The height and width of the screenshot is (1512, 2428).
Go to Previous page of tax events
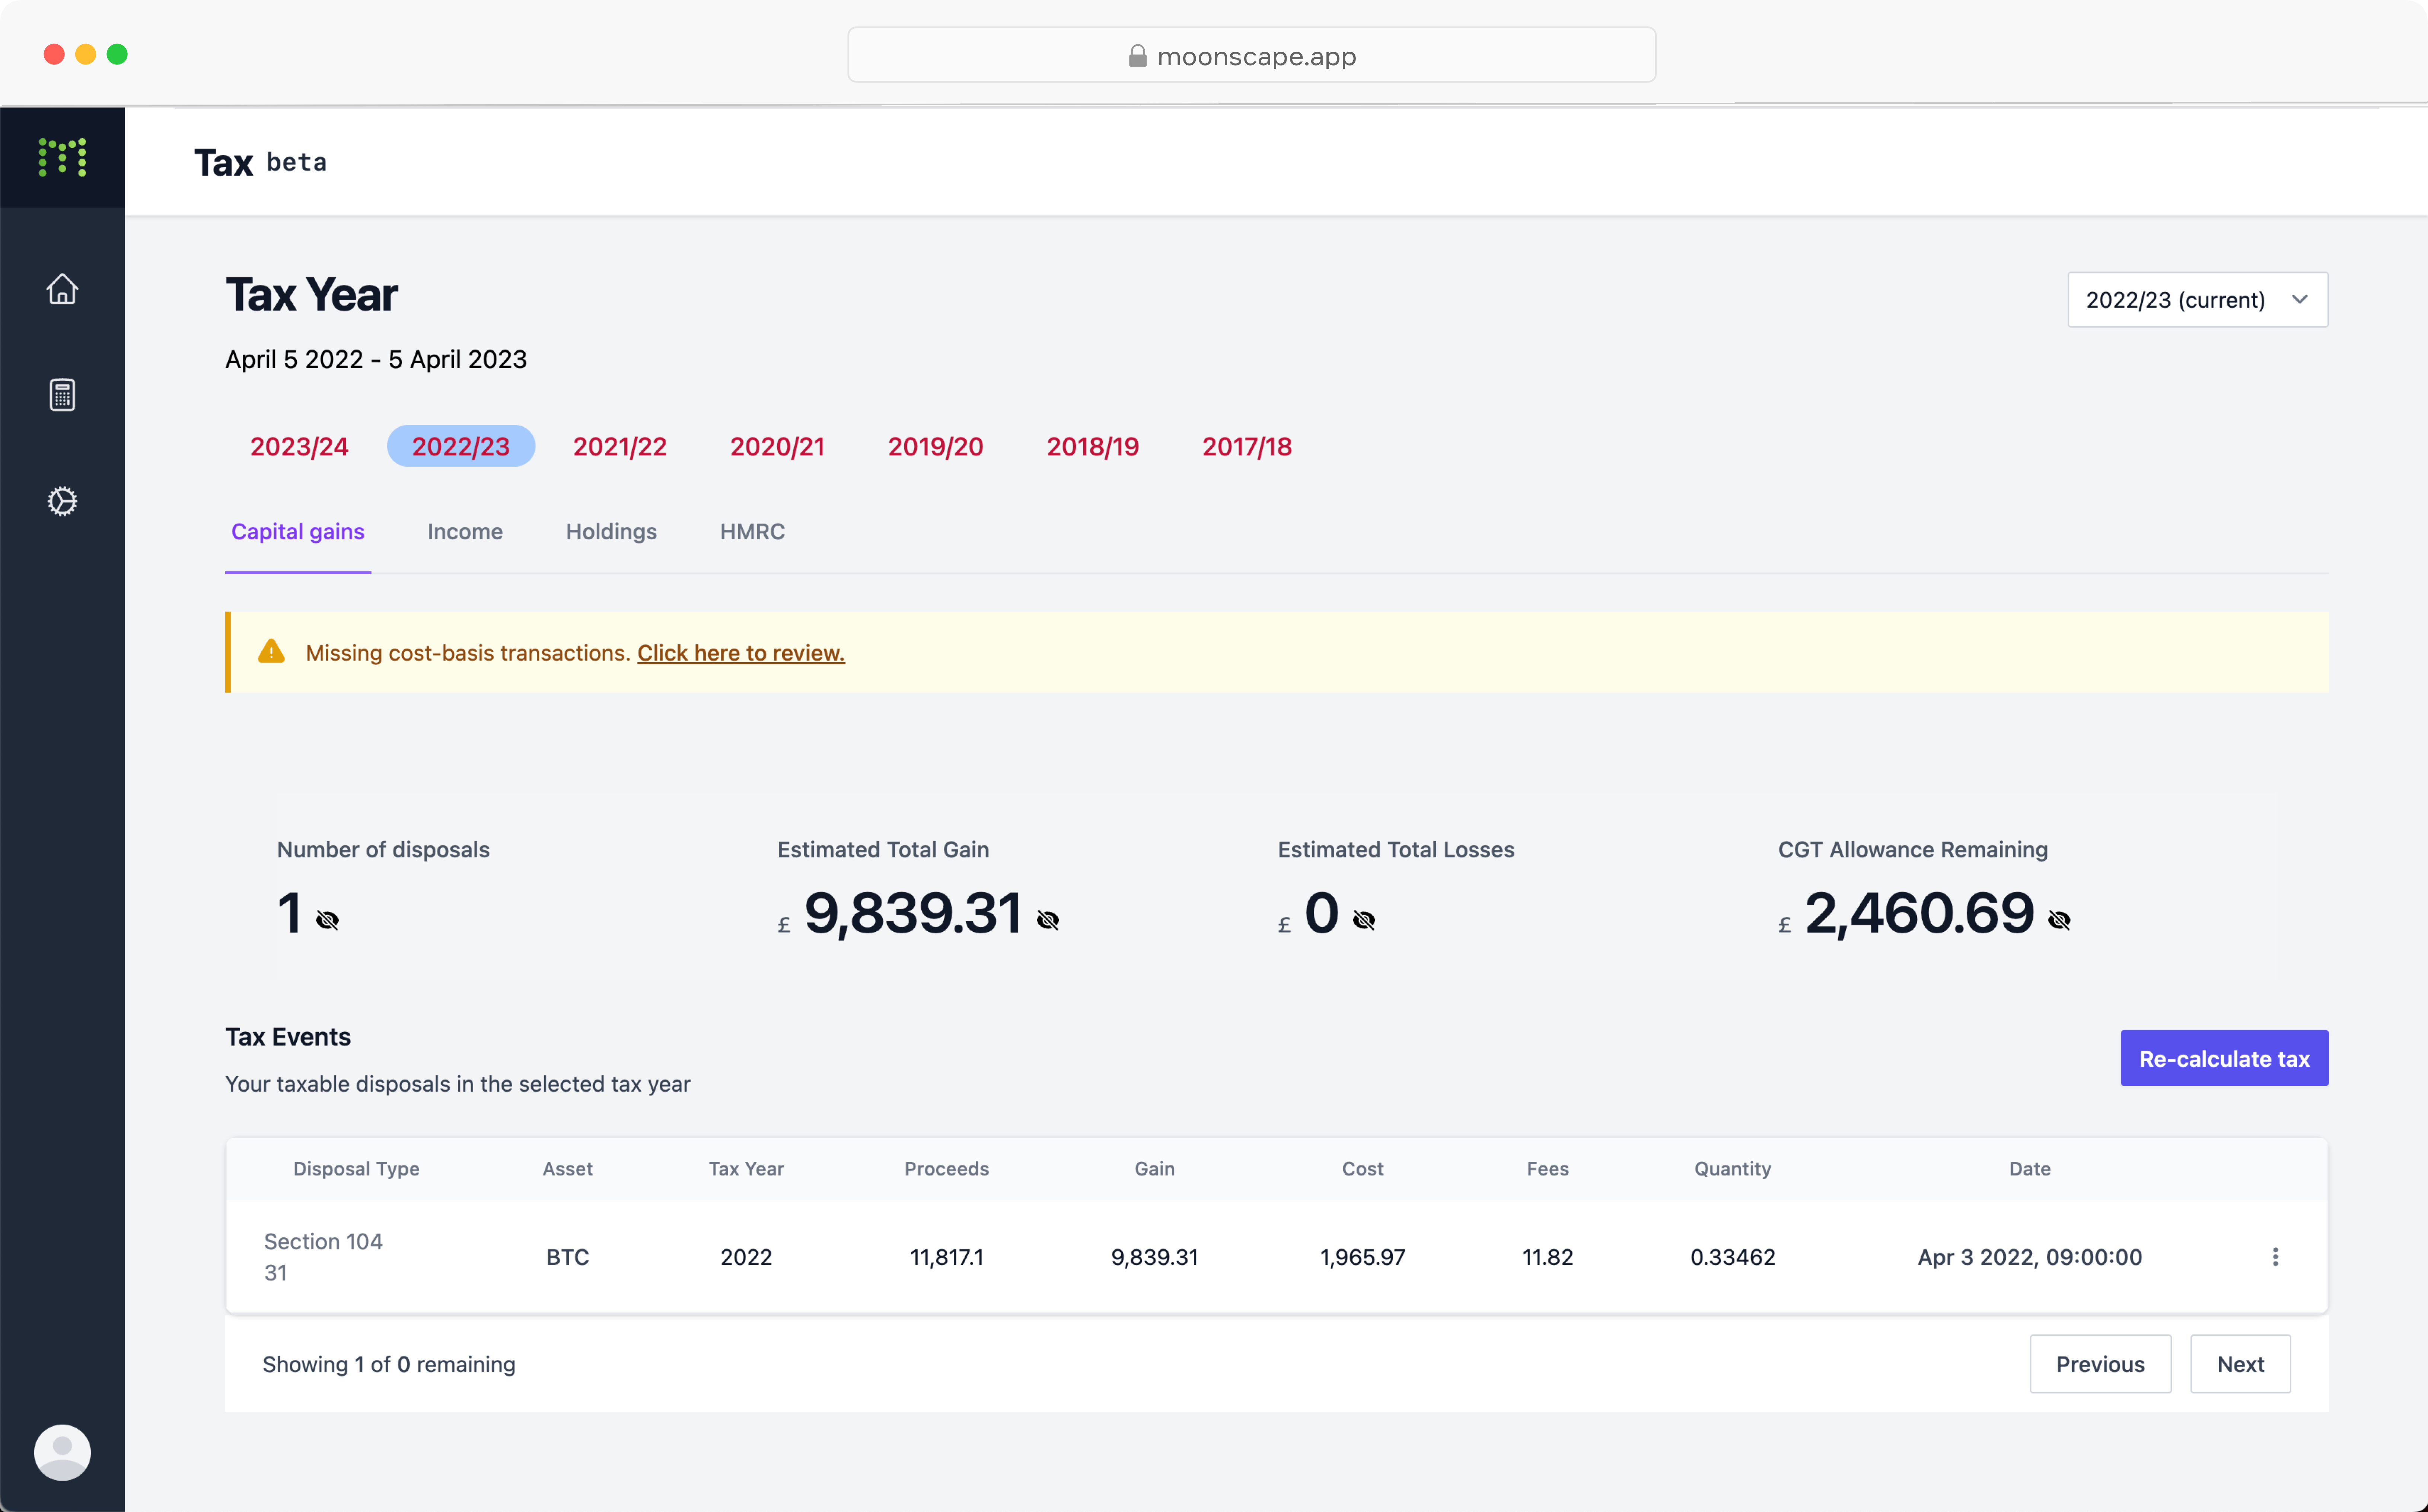[x=2100, y=1364]
